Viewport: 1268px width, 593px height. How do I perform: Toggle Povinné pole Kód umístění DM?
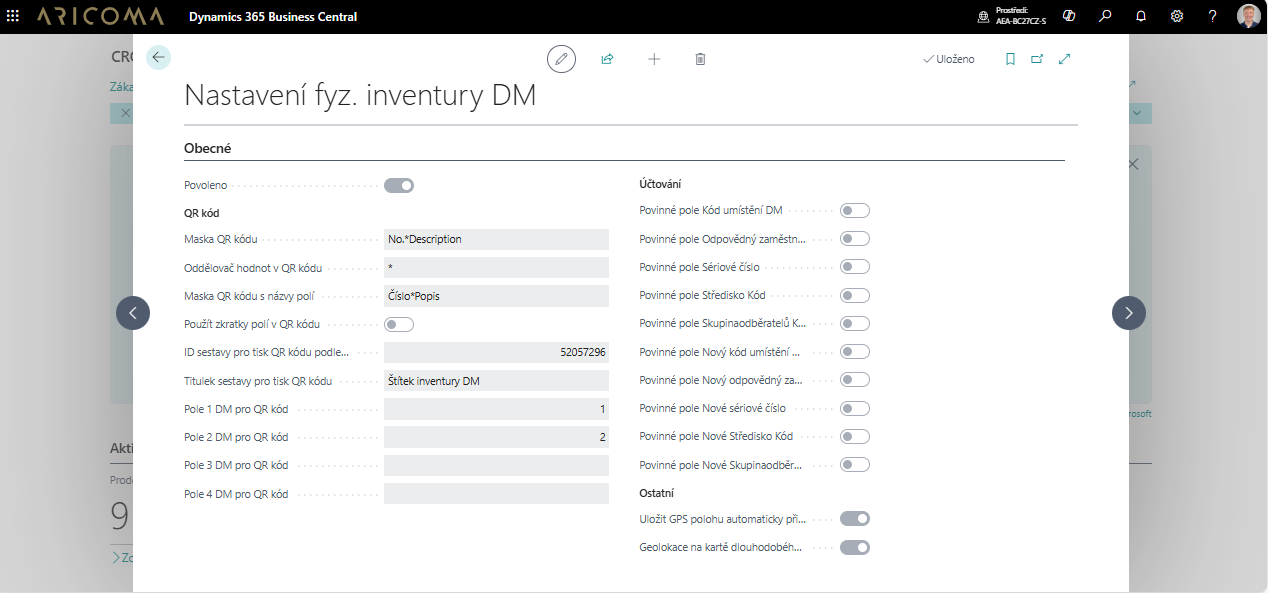855,210
